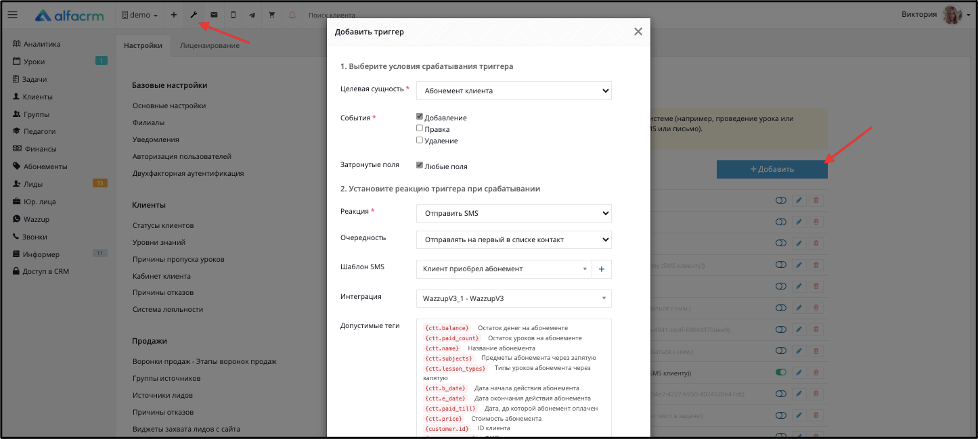979x439 pixels.
Task: Open the hamburger menu in the header
Action: pyautogui.click(x=12, y=15)
